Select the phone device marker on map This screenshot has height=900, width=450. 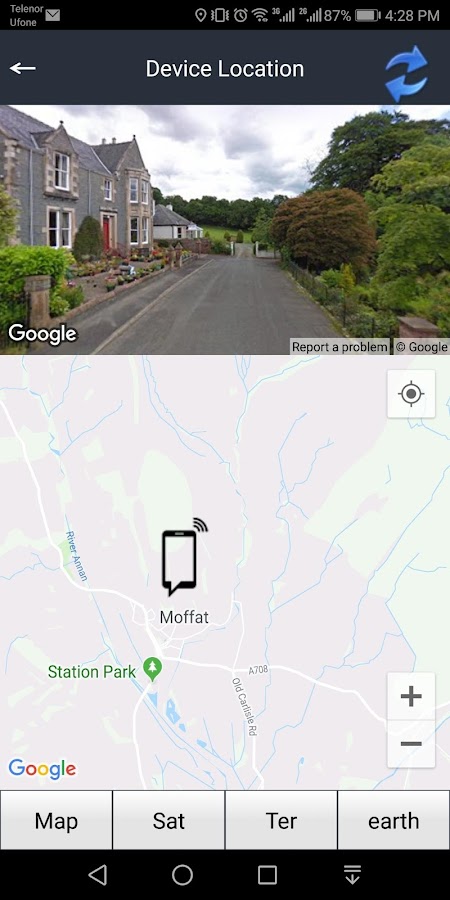(184, 556)
